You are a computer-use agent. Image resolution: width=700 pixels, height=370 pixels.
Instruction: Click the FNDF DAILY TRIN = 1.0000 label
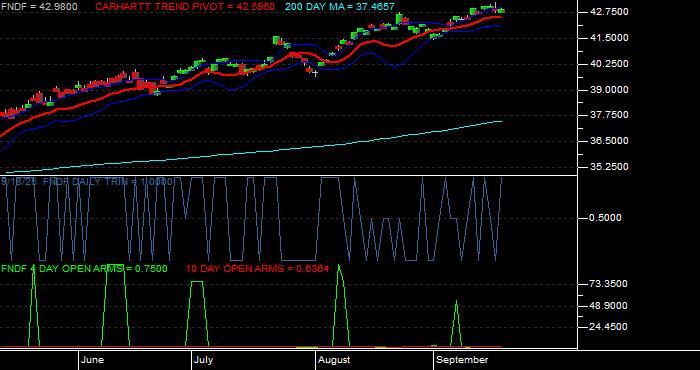pos(107,182)
